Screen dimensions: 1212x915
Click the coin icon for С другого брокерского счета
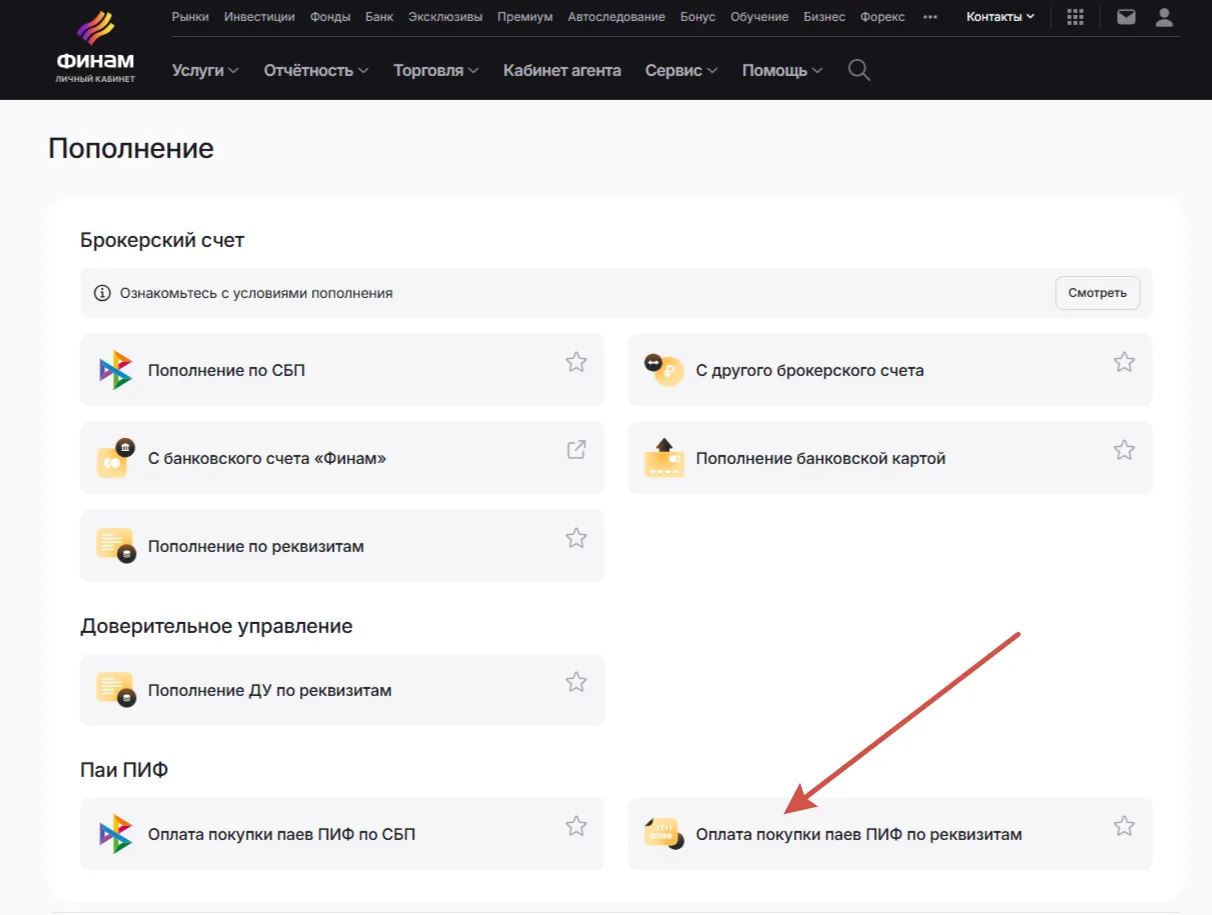pos(663,370)
